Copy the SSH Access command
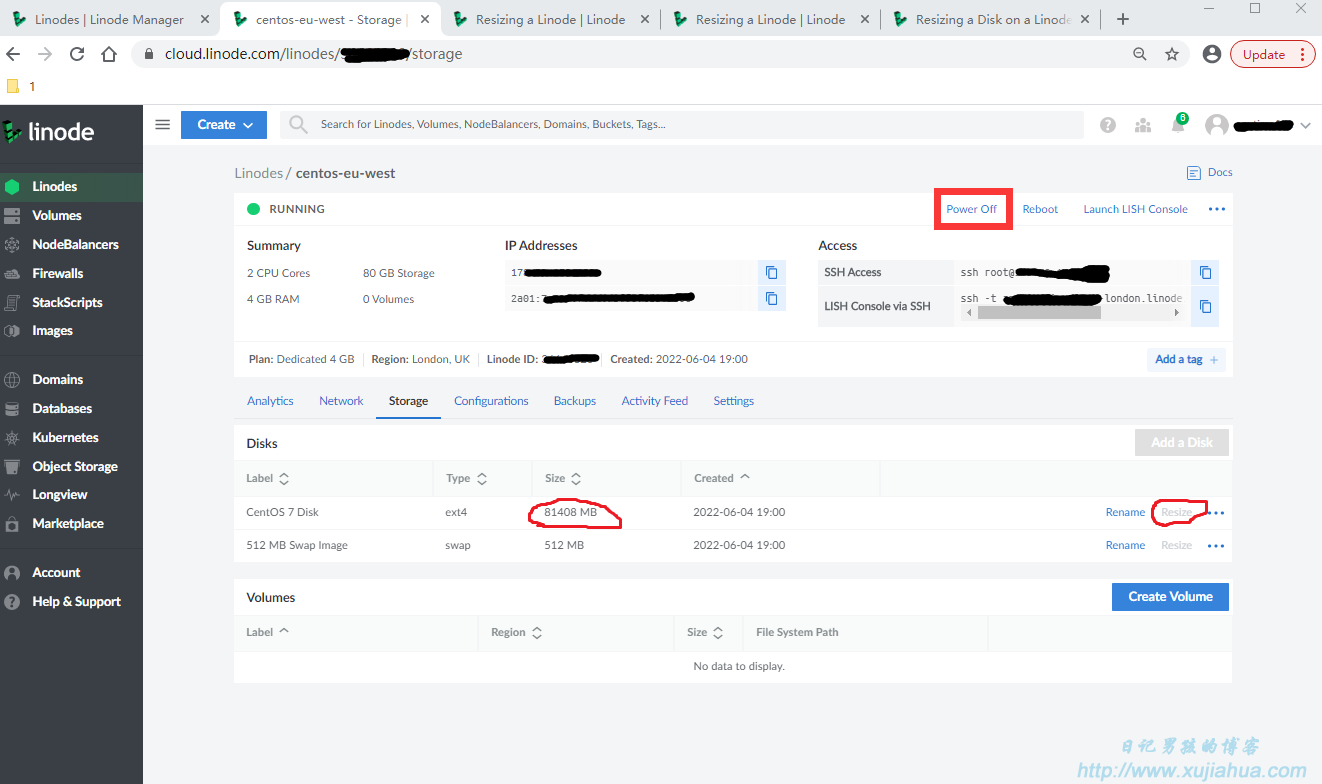The width and height of the screenshot is (1322, 784). pos(1205,272)
